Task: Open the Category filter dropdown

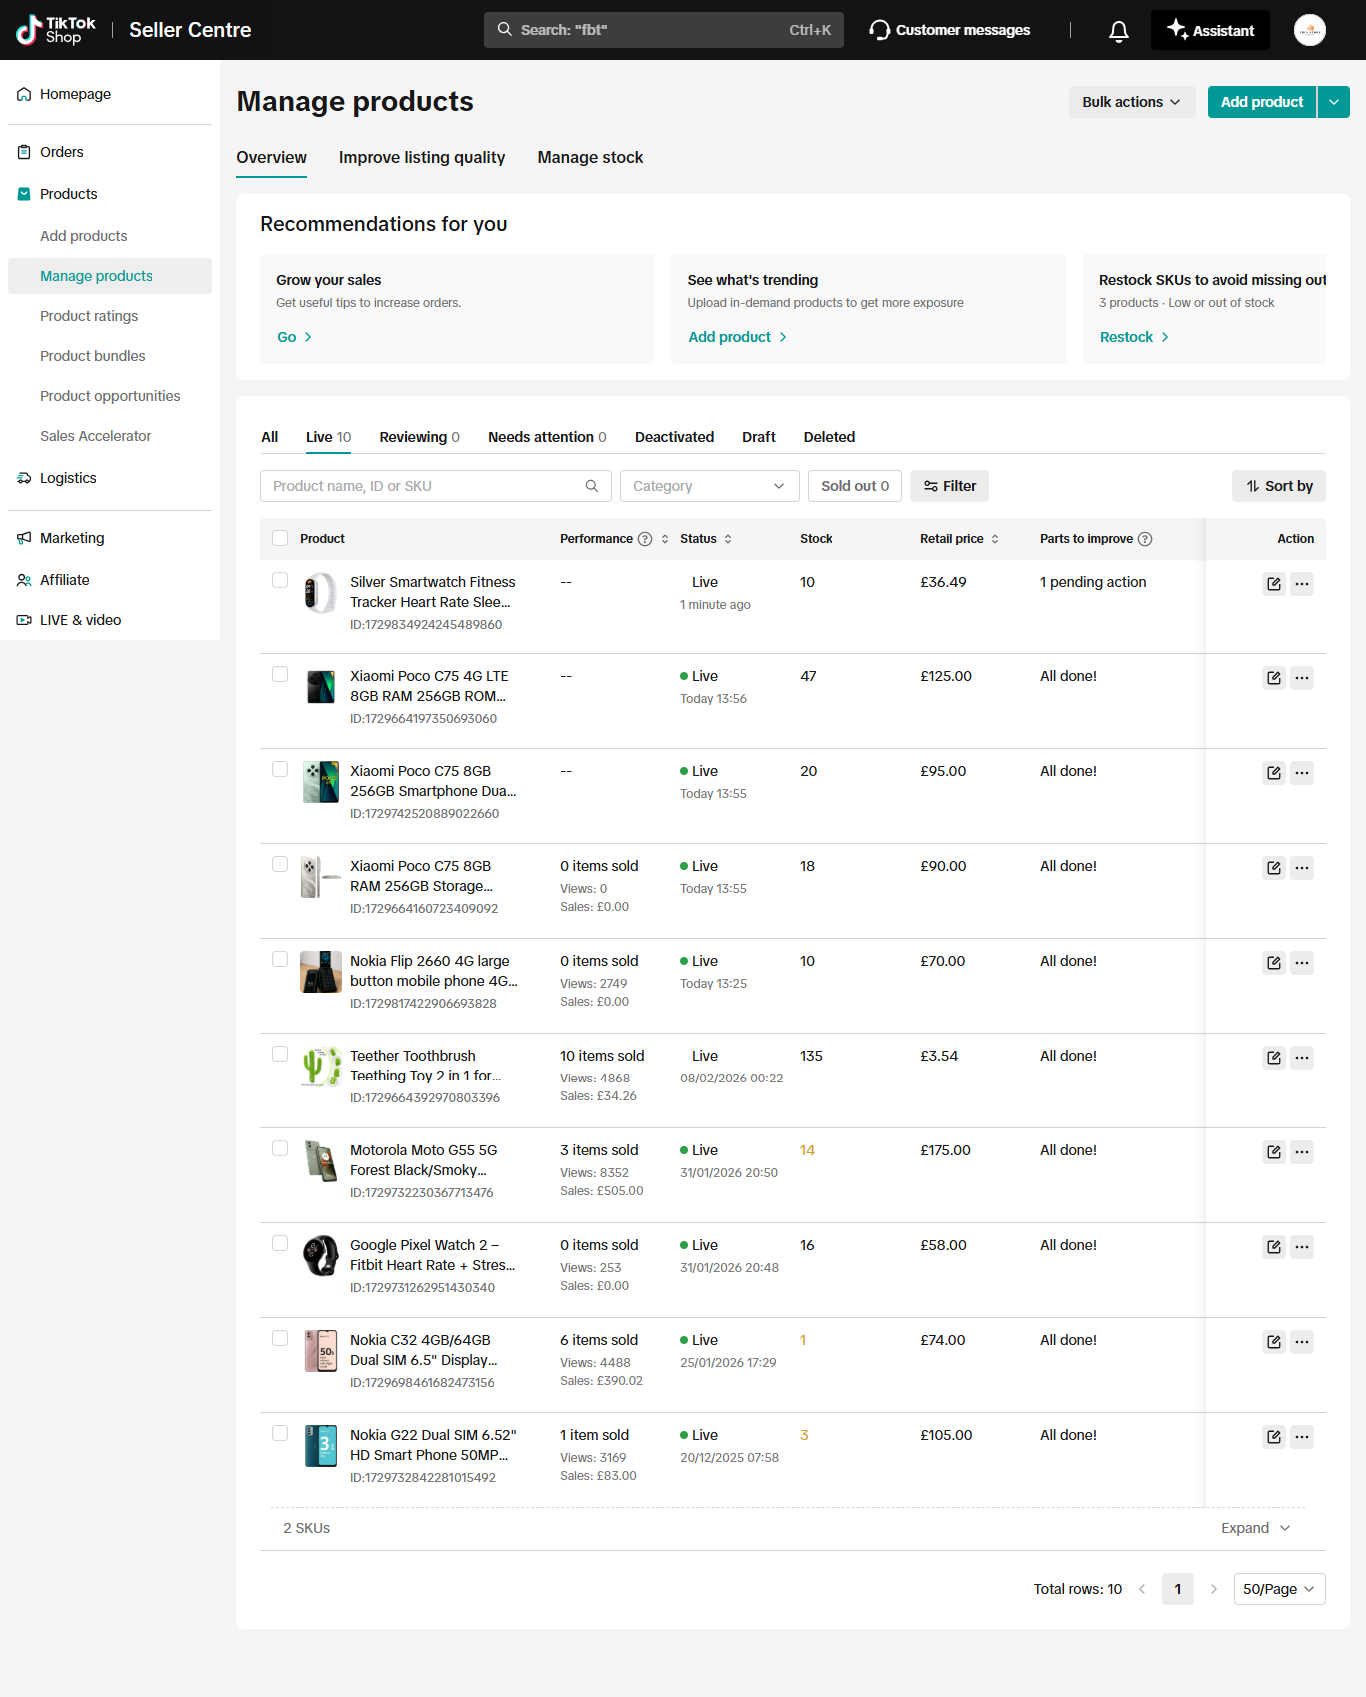Action: [709, 486]
